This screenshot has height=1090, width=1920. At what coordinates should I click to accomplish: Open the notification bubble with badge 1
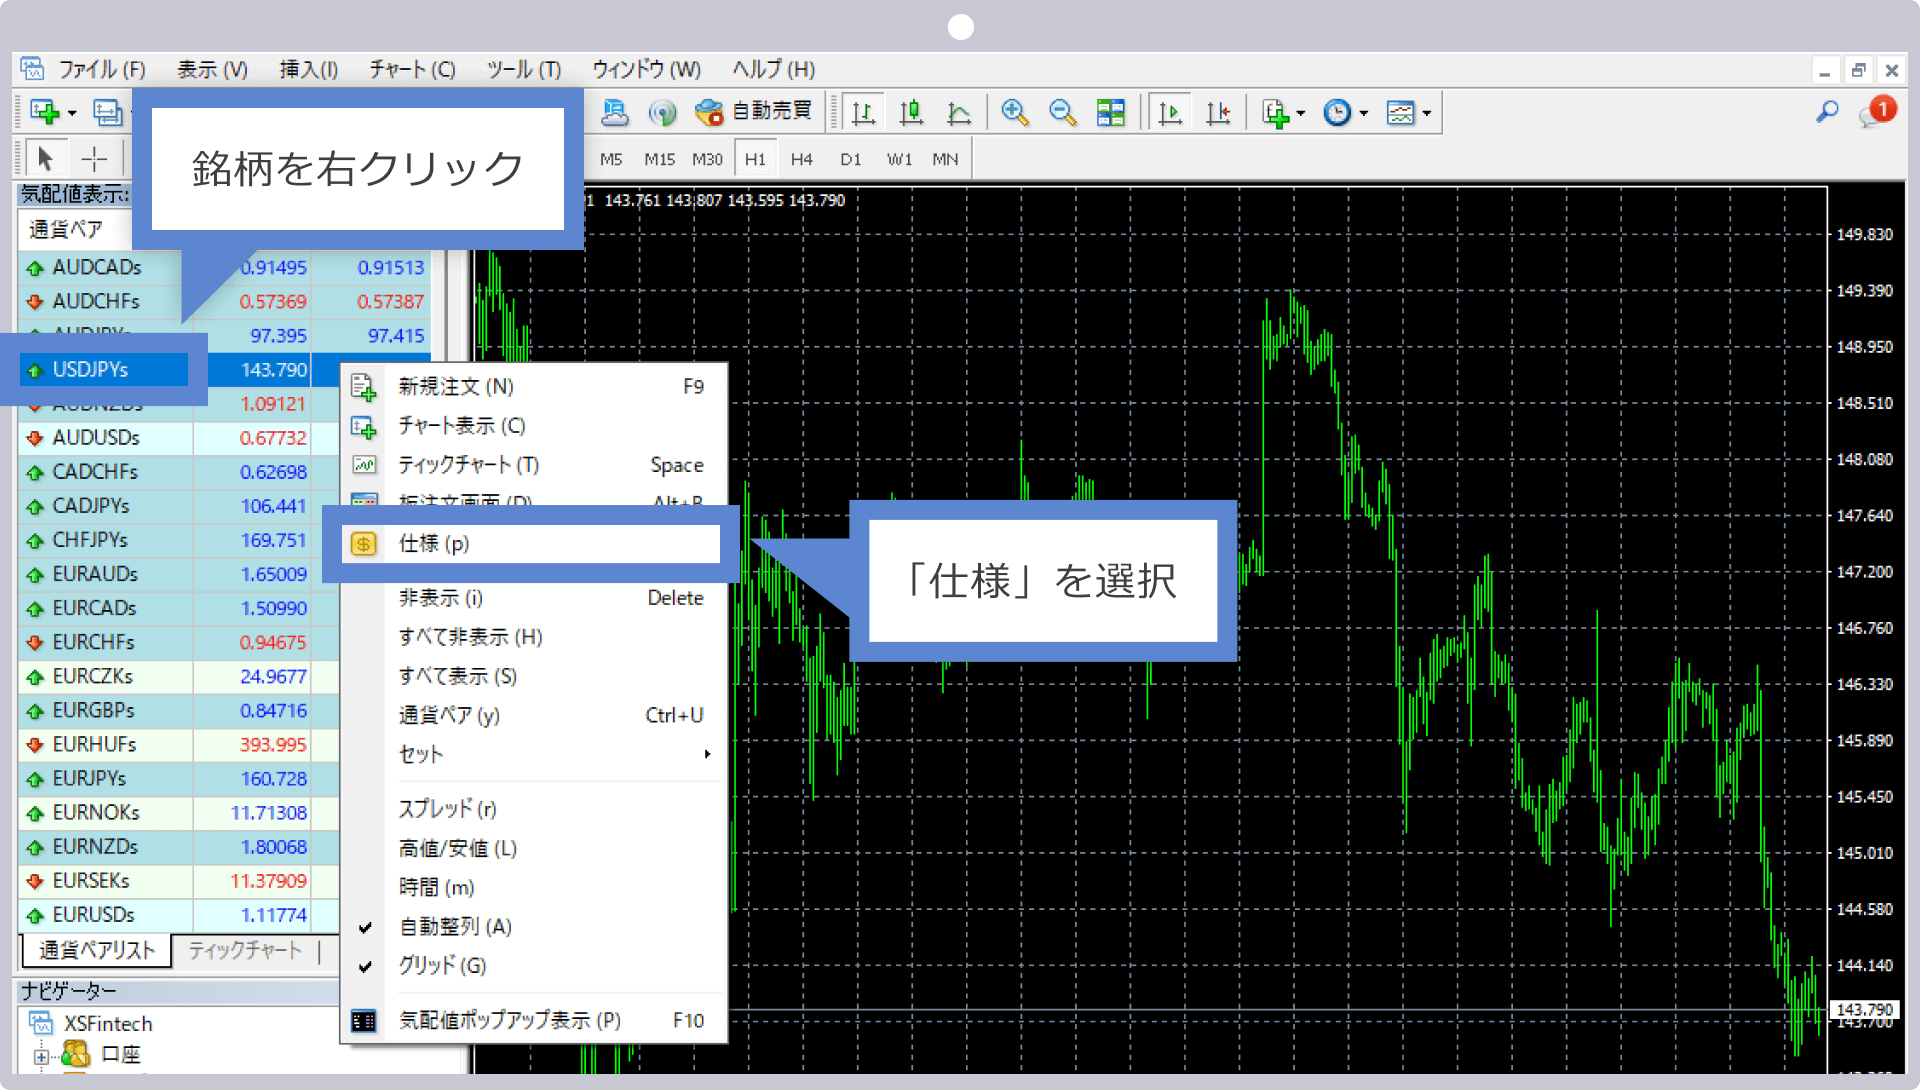[1877, 112]
